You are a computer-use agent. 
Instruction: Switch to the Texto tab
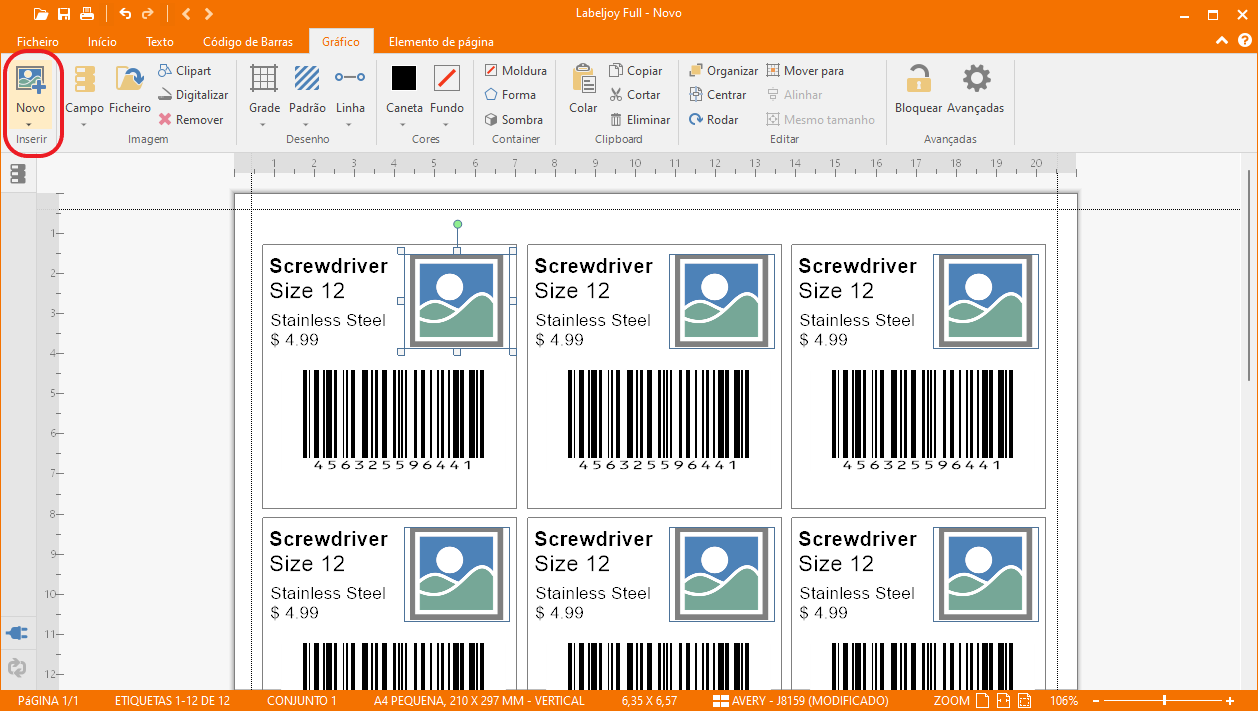coord(160,42)
